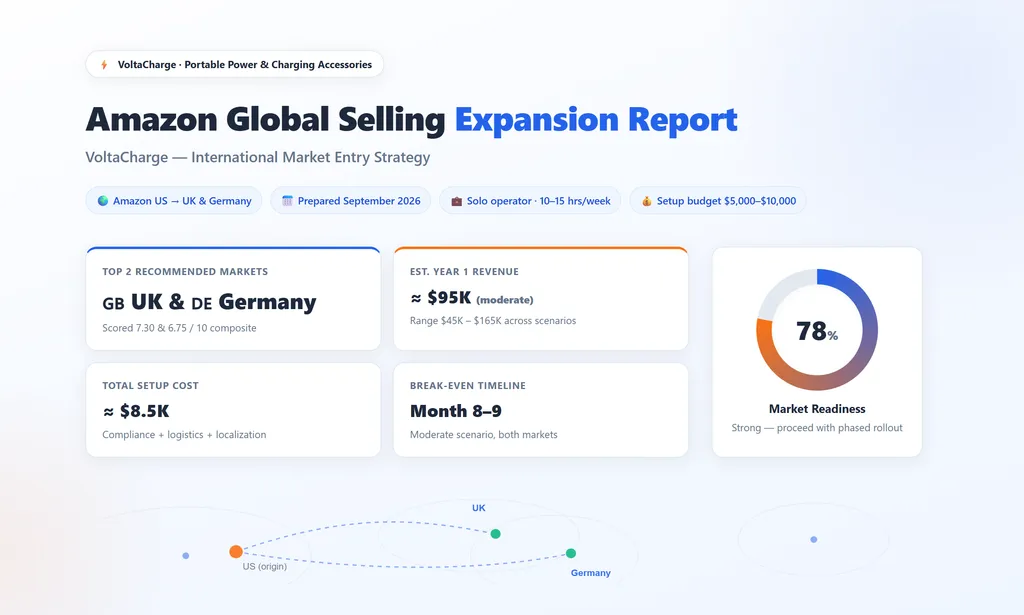Click the Prepared September 2026 chip
1024x615 pixels.
click(351, 201)
